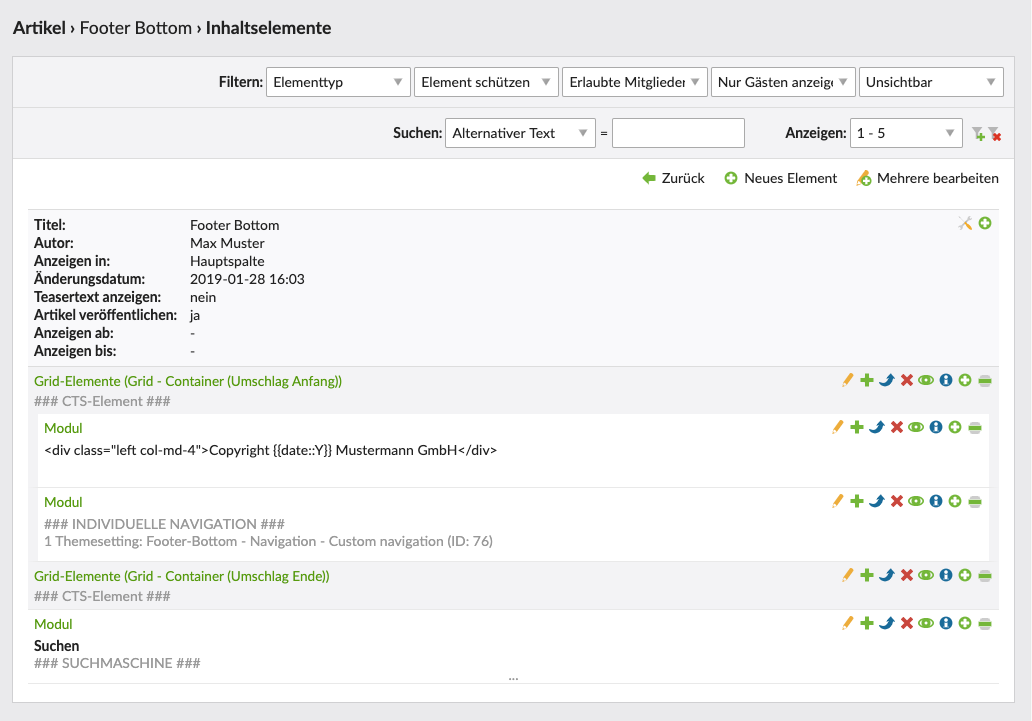Screen dimensions: 1032x721
Task: Open the Elementtyp filter dropdown
Action: (x=338, y=82)
